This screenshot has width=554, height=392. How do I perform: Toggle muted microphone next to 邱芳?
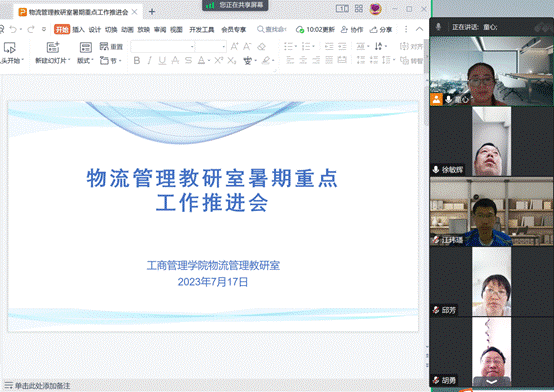tap(436, 310)
